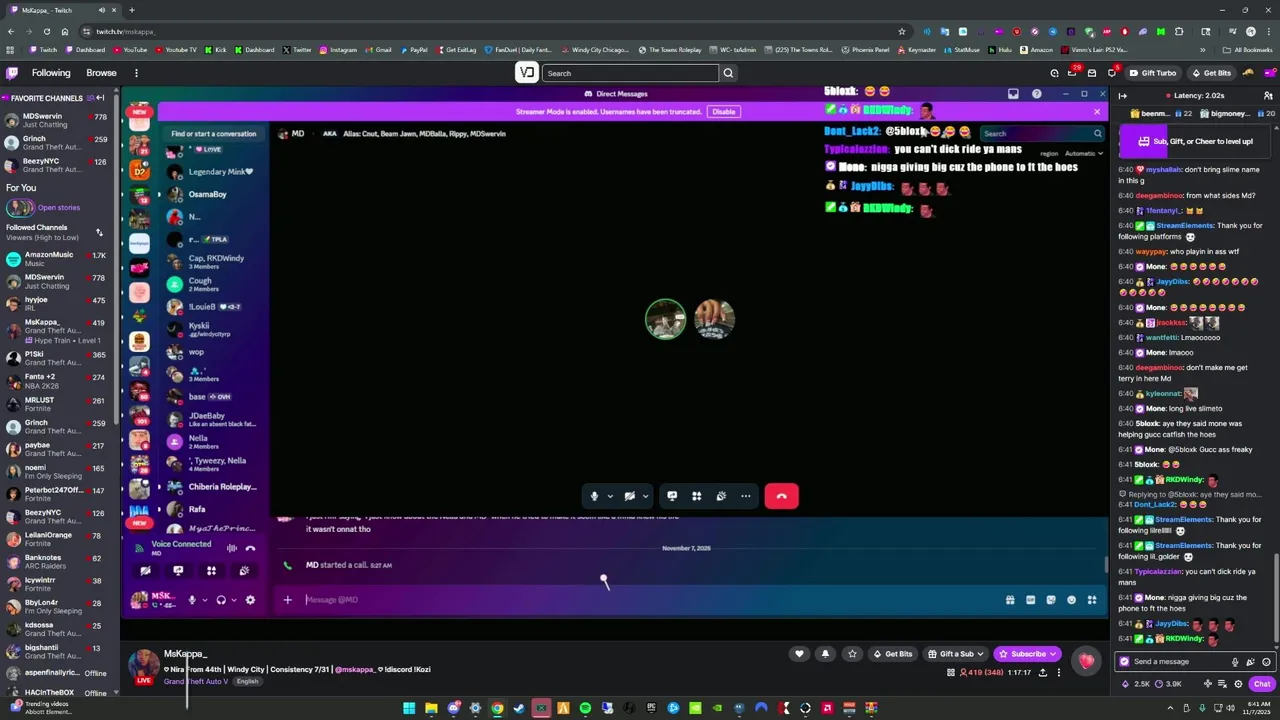Click the Subscribe button
Image resolution: width=1280 pixels, height=720 pixels.
click(x=1027, y=654)
